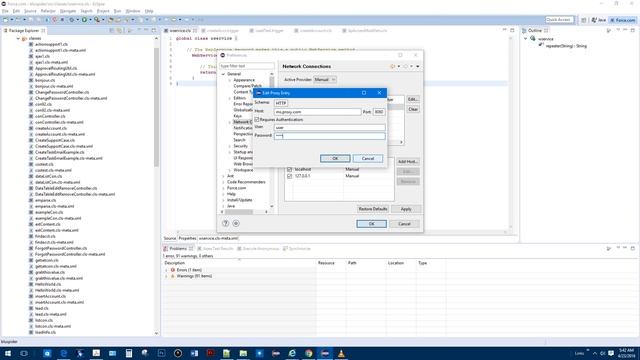Viewport: 640px width, 360px height.
Task: Maximize the Package Explorer view
Action: [x=154, y=31]
